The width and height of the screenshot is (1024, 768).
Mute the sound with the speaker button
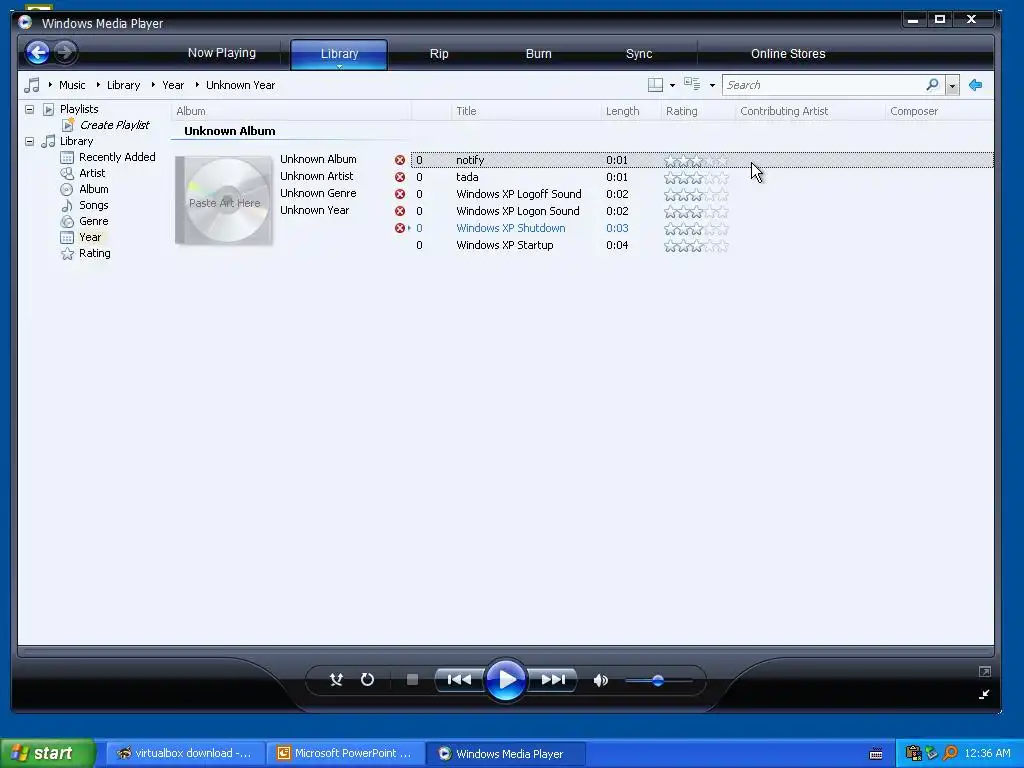click(601, 680)
